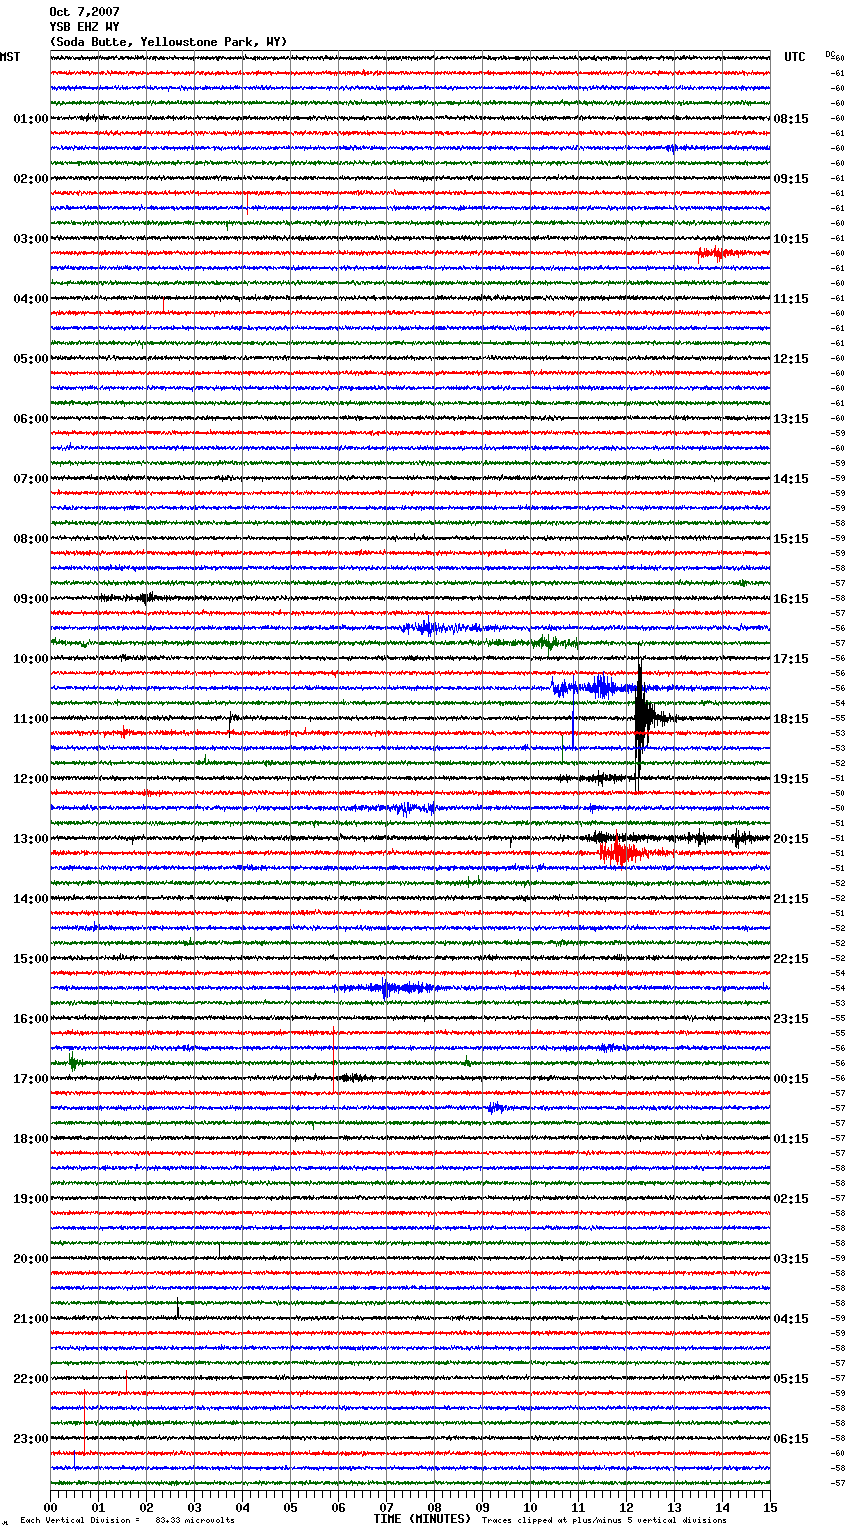The height and width of the screenshot is (1534, 850).
Task: Select the 12:00 MST time label
Action: pyautogui.click(x=30, y=779)
